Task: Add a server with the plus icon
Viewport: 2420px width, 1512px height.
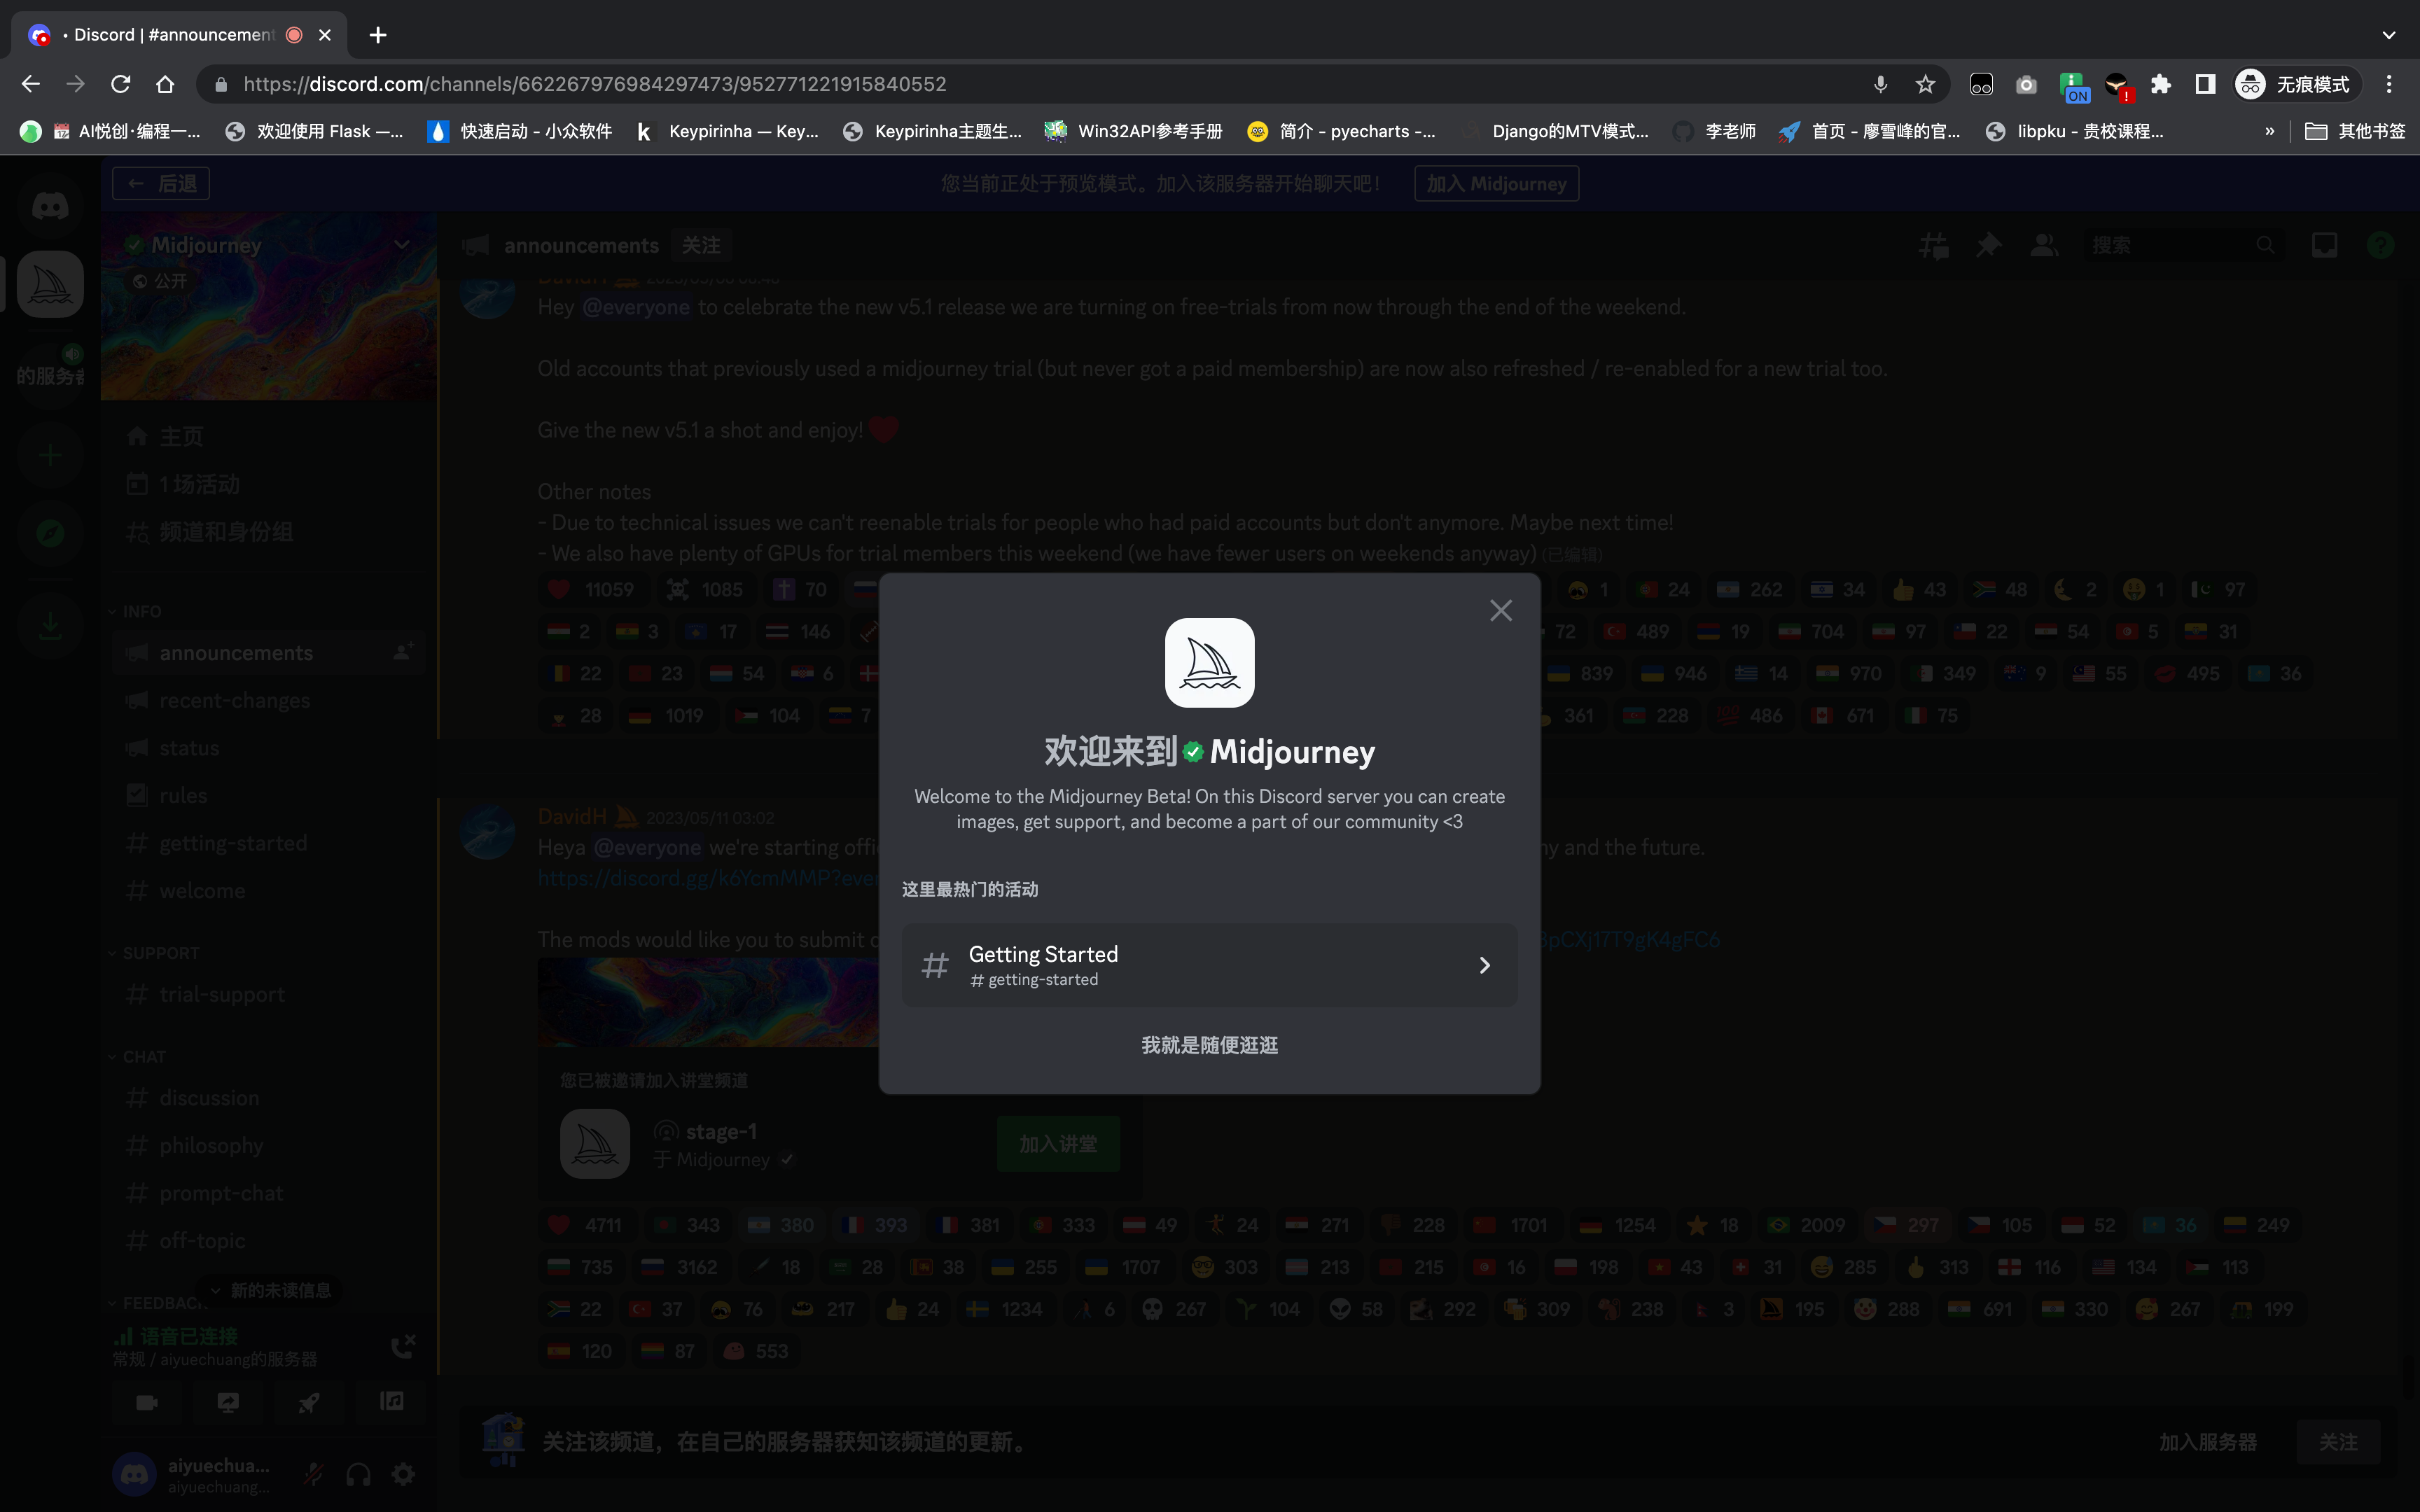Action: click(x=50, y=456)
